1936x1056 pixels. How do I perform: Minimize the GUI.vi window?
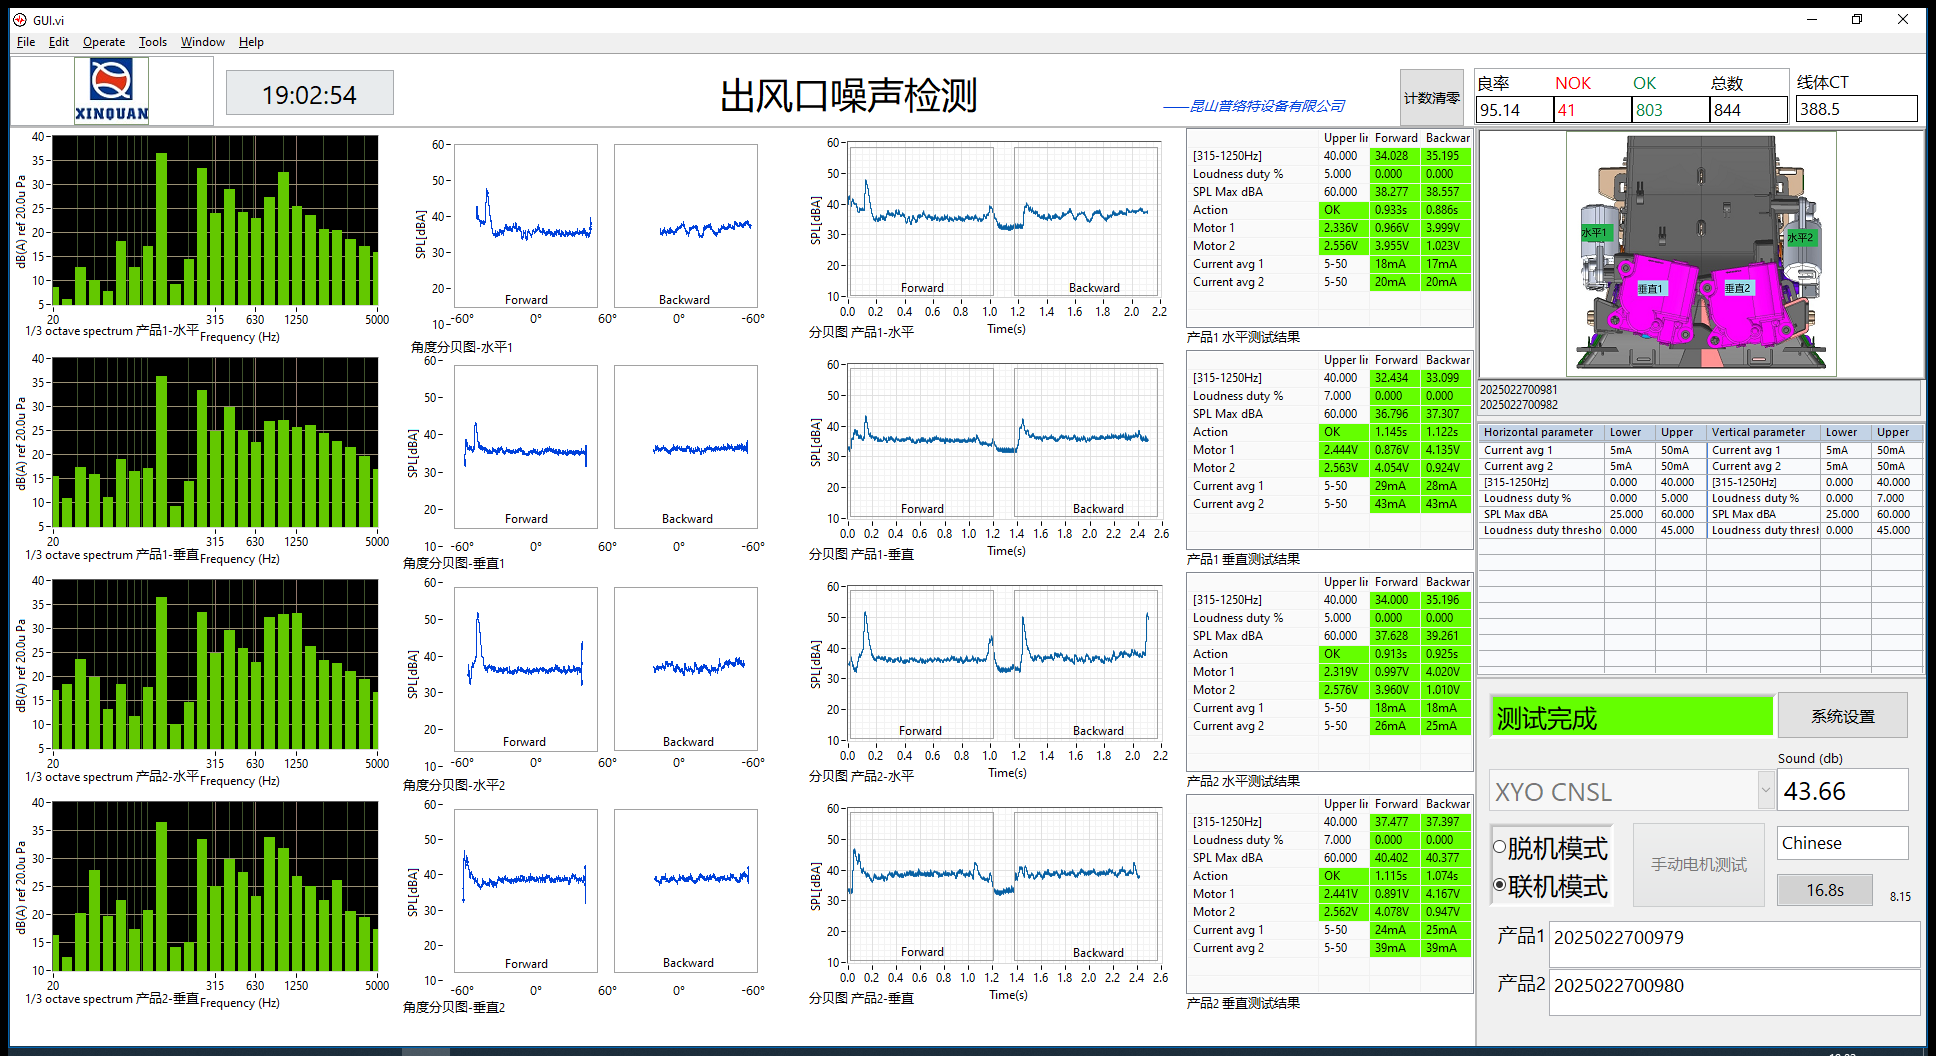(1812, 20)
